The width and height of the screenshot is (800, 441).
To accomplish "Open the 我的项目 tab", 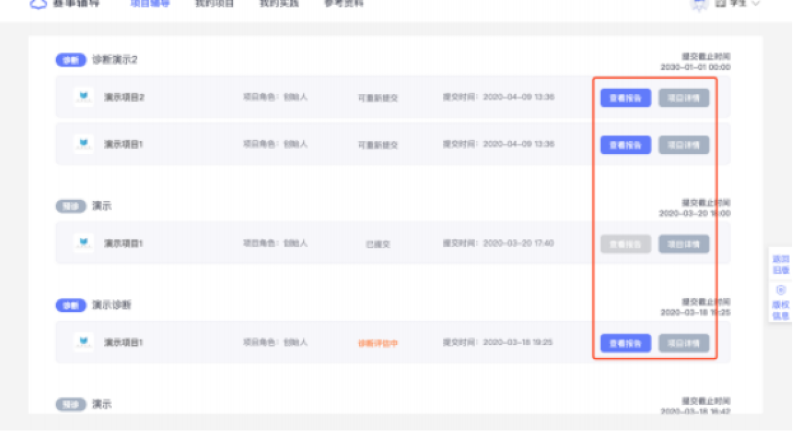I will tap(214, 4).
